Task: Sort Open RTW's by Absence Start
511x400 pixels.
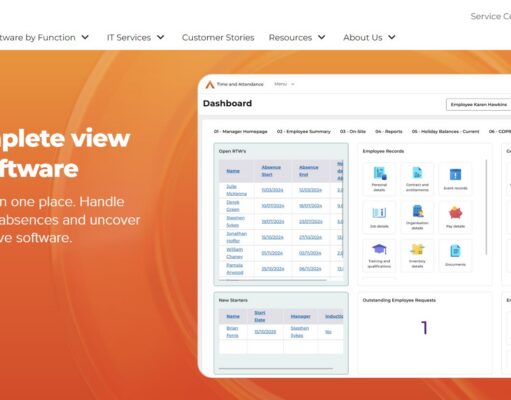Action: (x=271, y=171)
